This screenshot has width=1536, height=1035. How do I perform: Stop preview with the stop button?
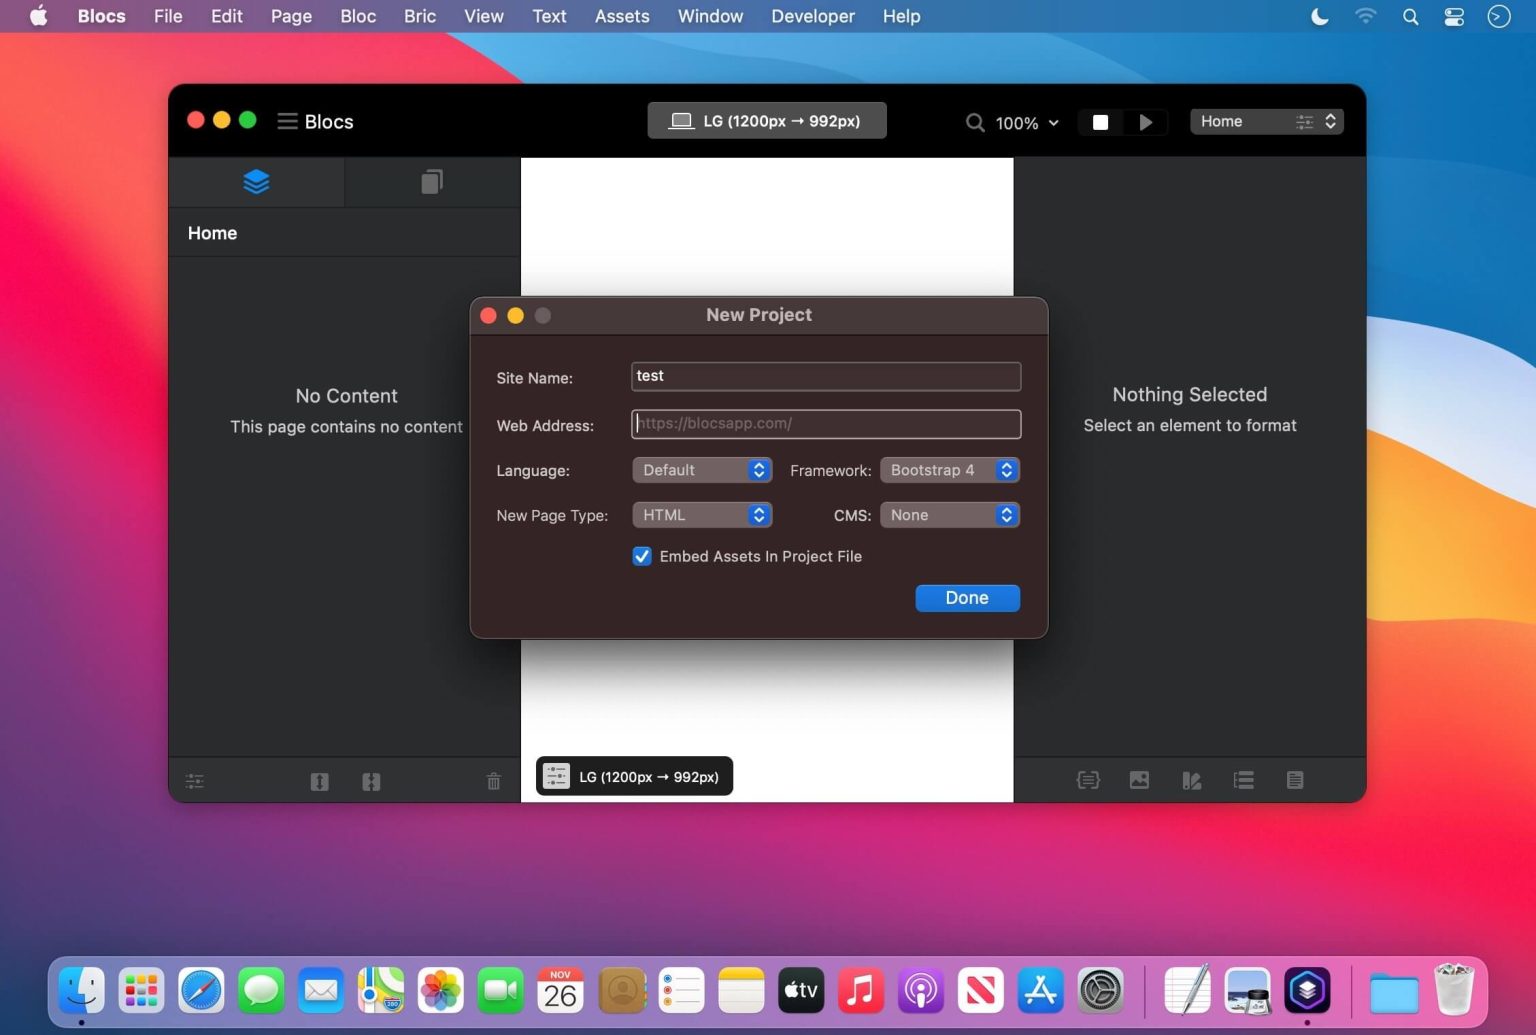coord(1100,121)
